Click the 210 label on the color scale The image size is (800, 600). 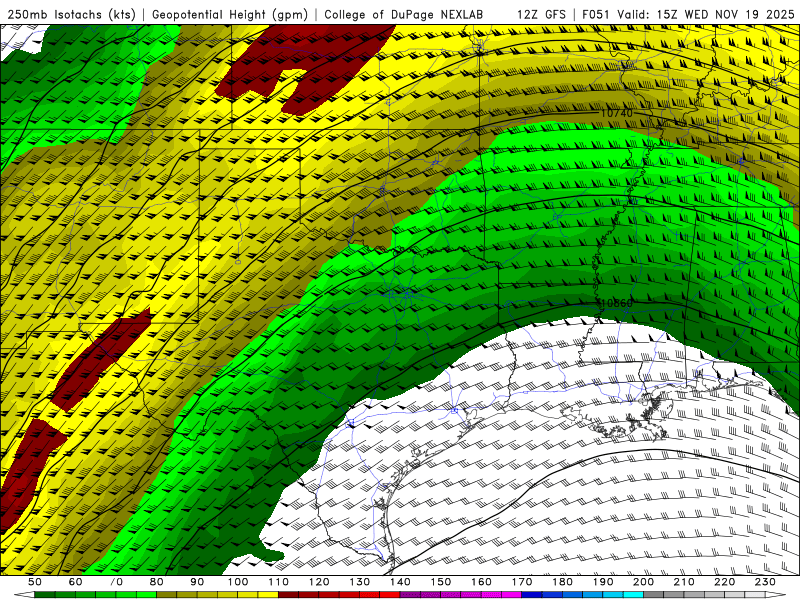point(684,582)
